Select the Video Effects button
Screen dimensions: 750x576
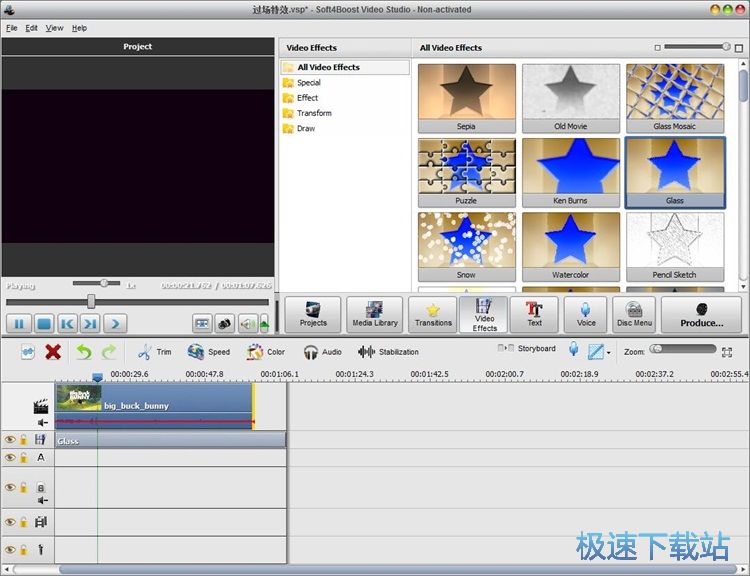pyautogui.click(x=484, y=314)
